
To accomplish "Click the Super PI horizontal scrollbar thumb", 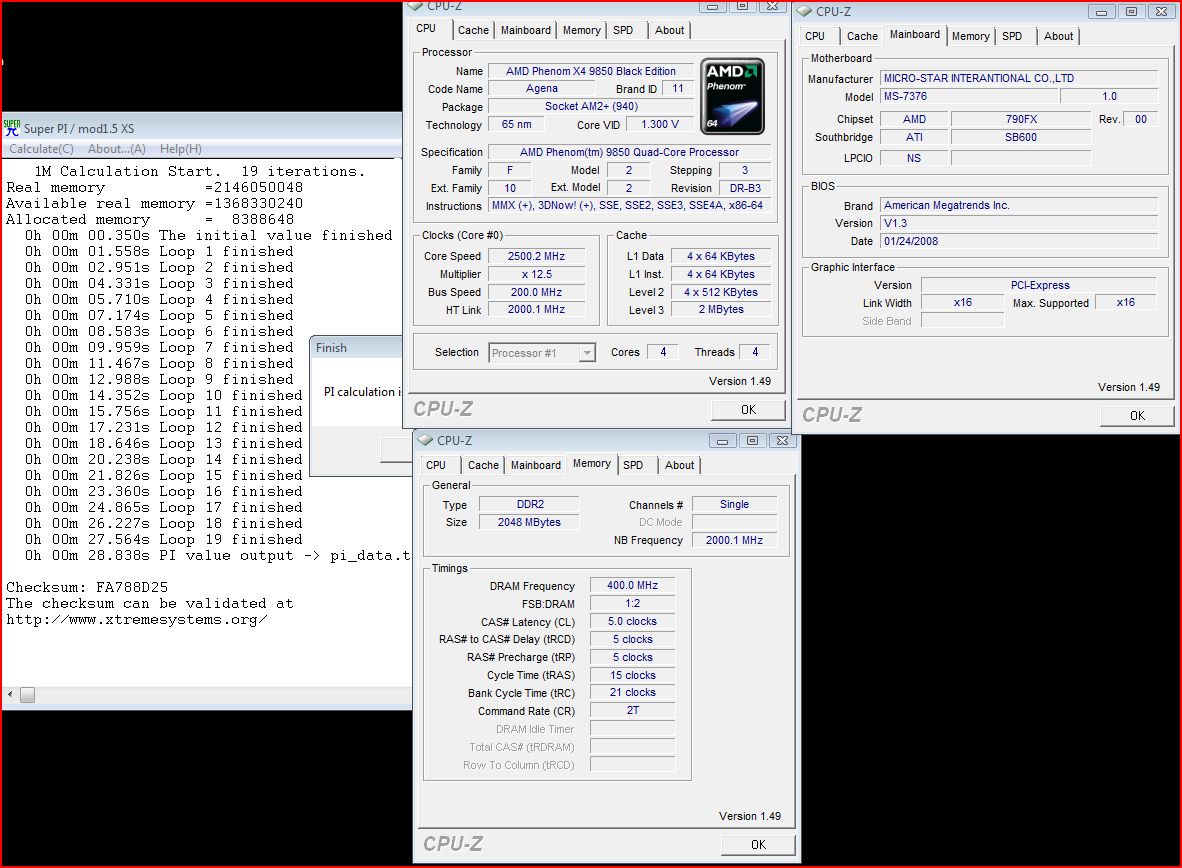I will point(27,695).
